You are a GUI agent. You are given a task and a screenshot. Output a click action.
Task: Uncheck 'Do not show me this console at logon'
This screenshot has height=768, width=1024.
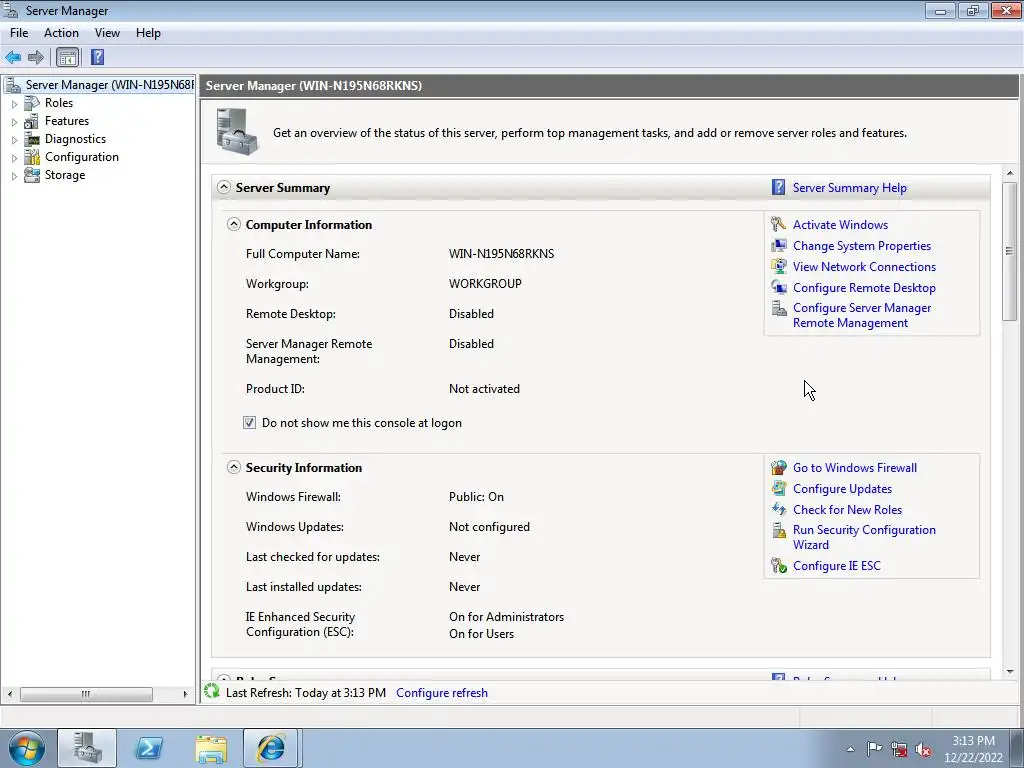(249, 423)
